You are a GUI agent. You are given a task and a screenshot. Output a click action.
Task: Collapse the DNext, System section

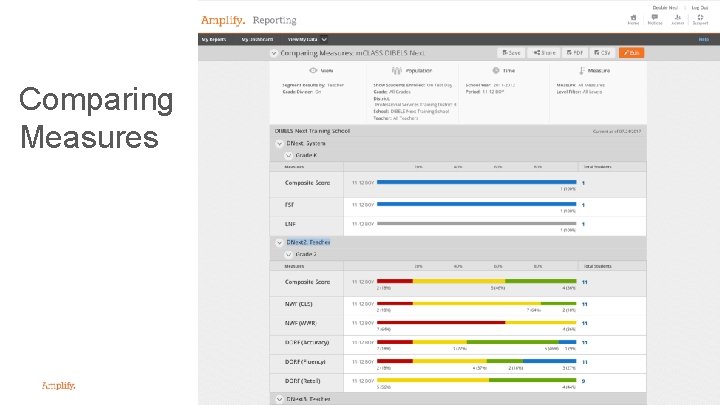279,144
